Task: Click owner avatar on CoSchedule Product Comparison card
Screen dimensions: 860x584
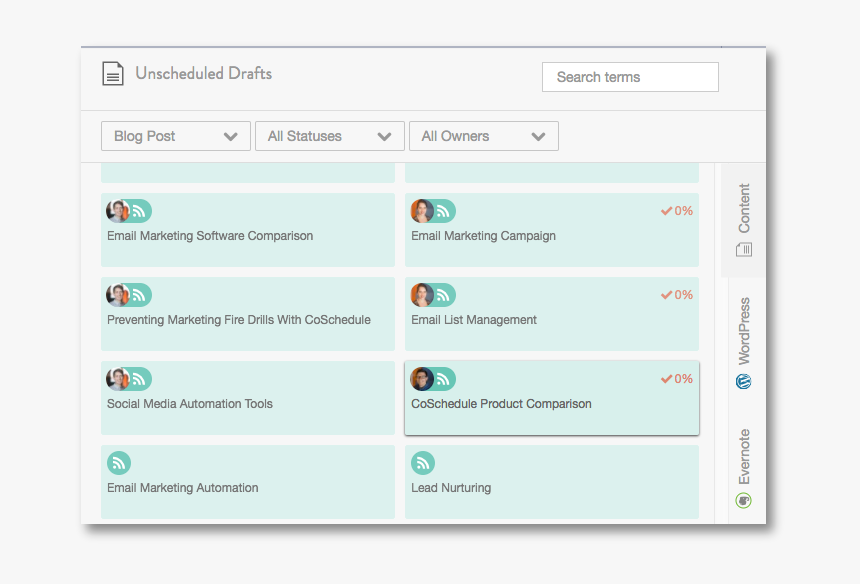Action: pos(422,379)
